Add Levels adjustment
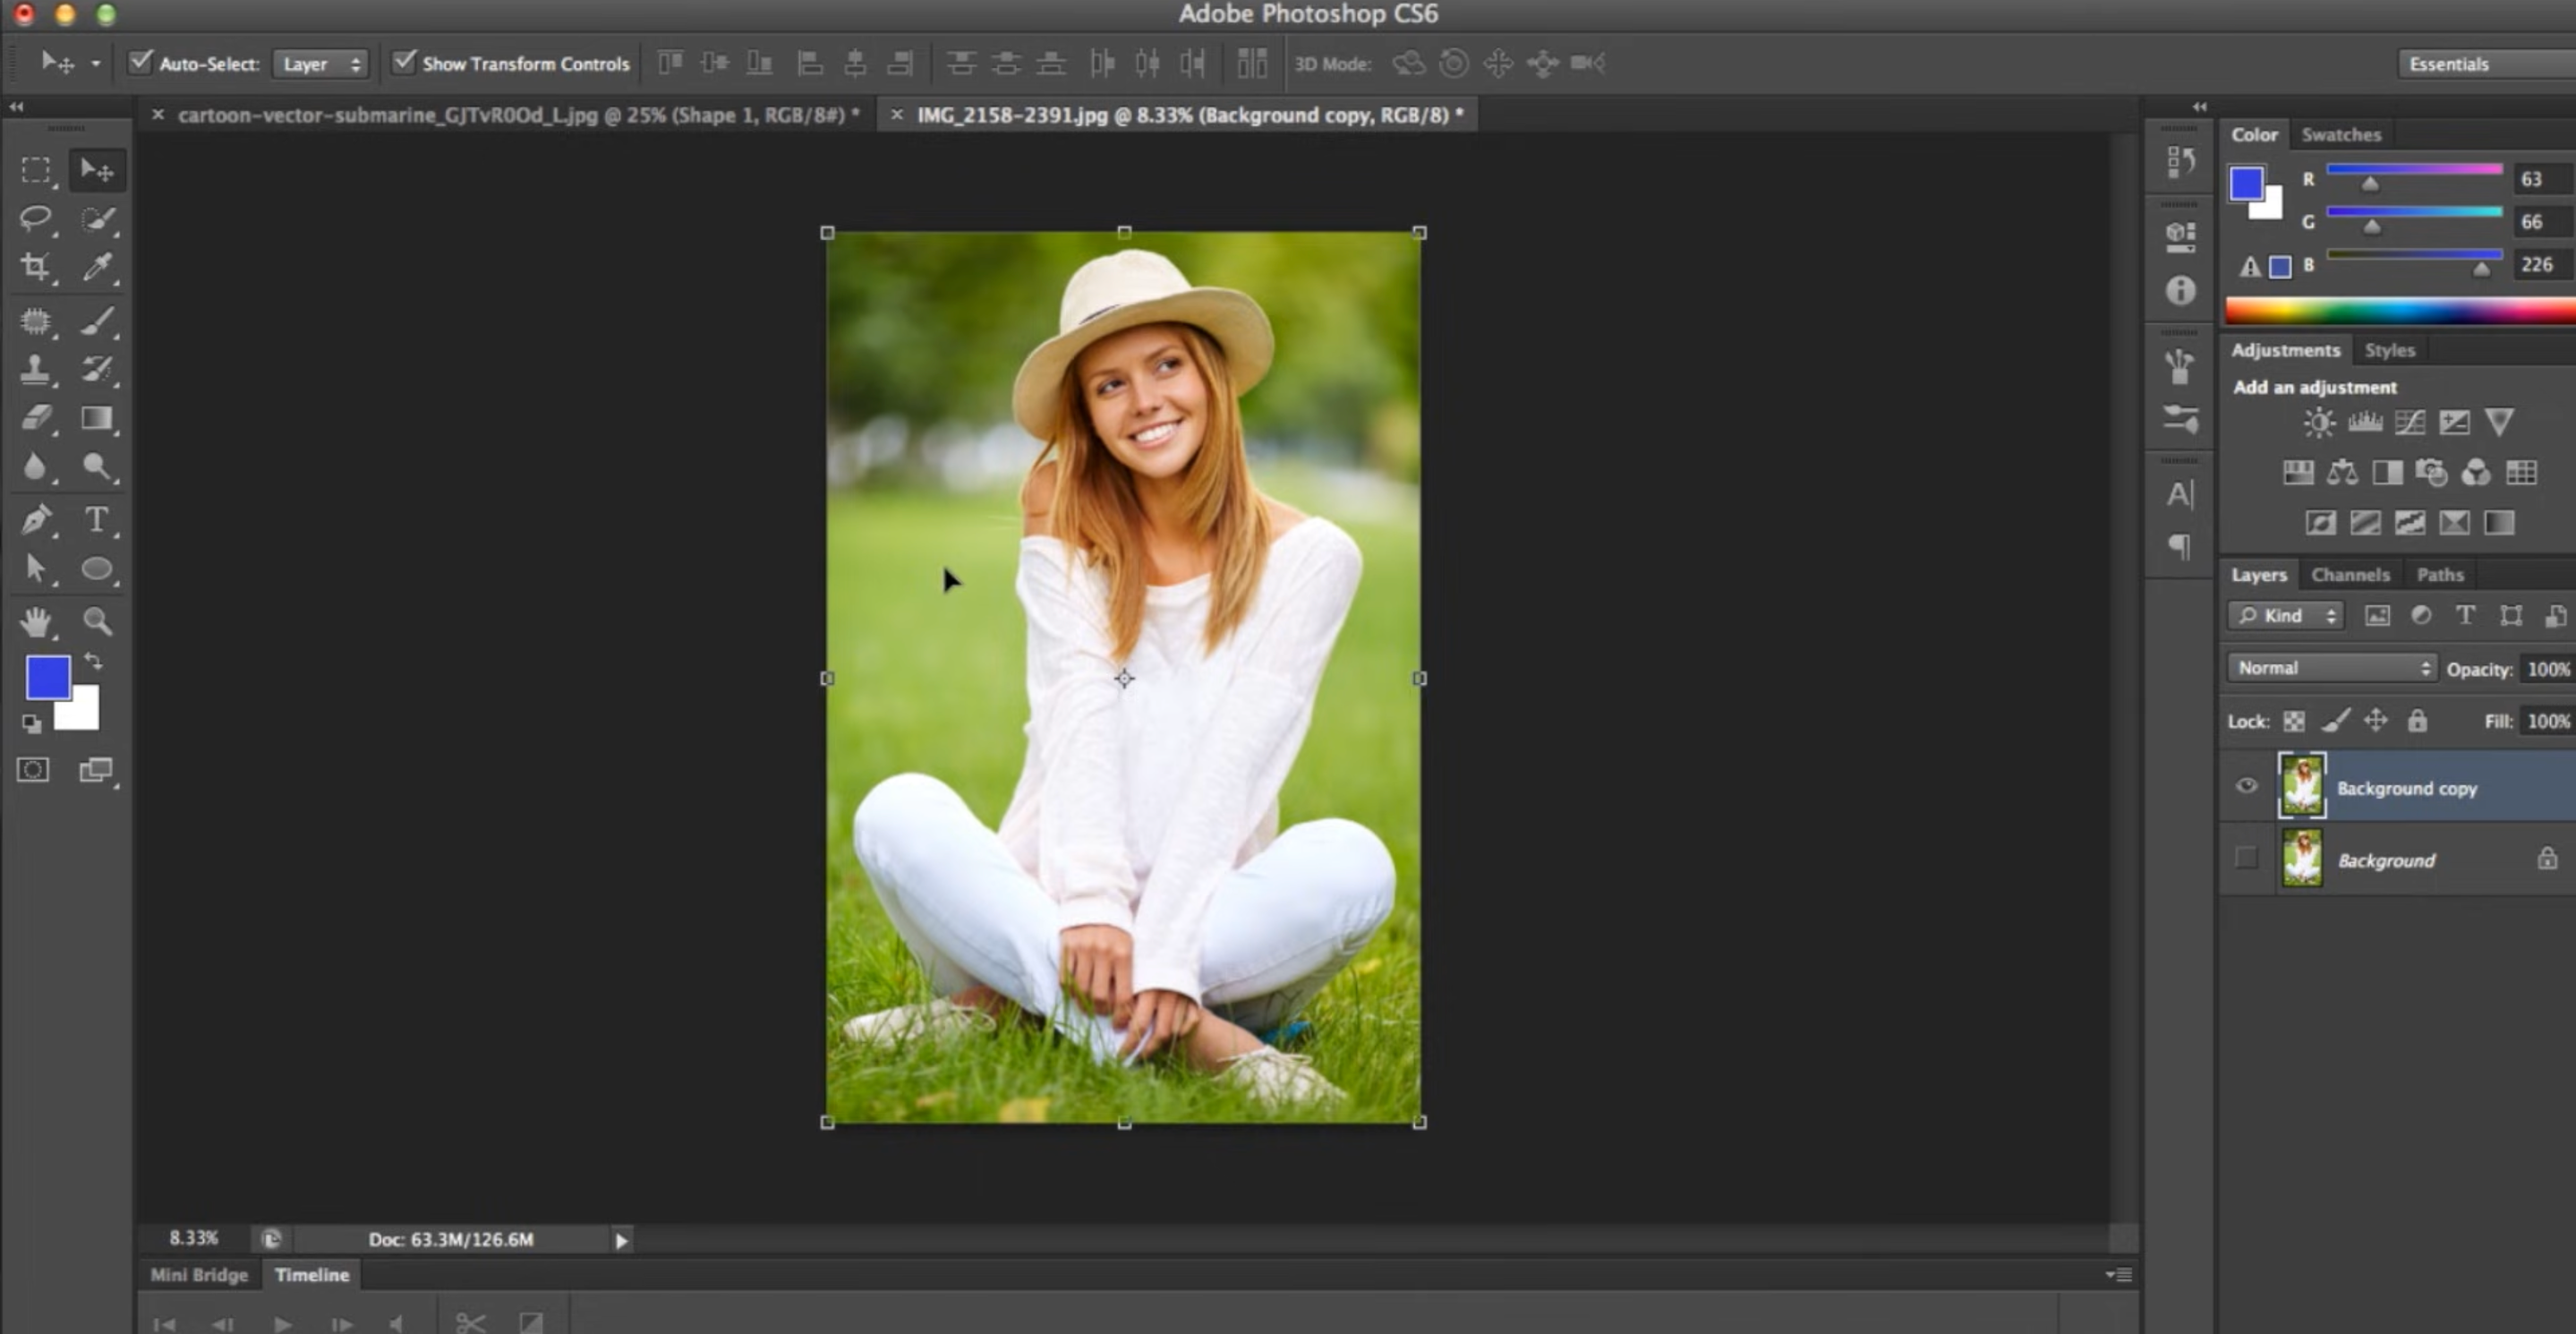This screenshot has height=1334, width=2576. (x=2364, y=423)
